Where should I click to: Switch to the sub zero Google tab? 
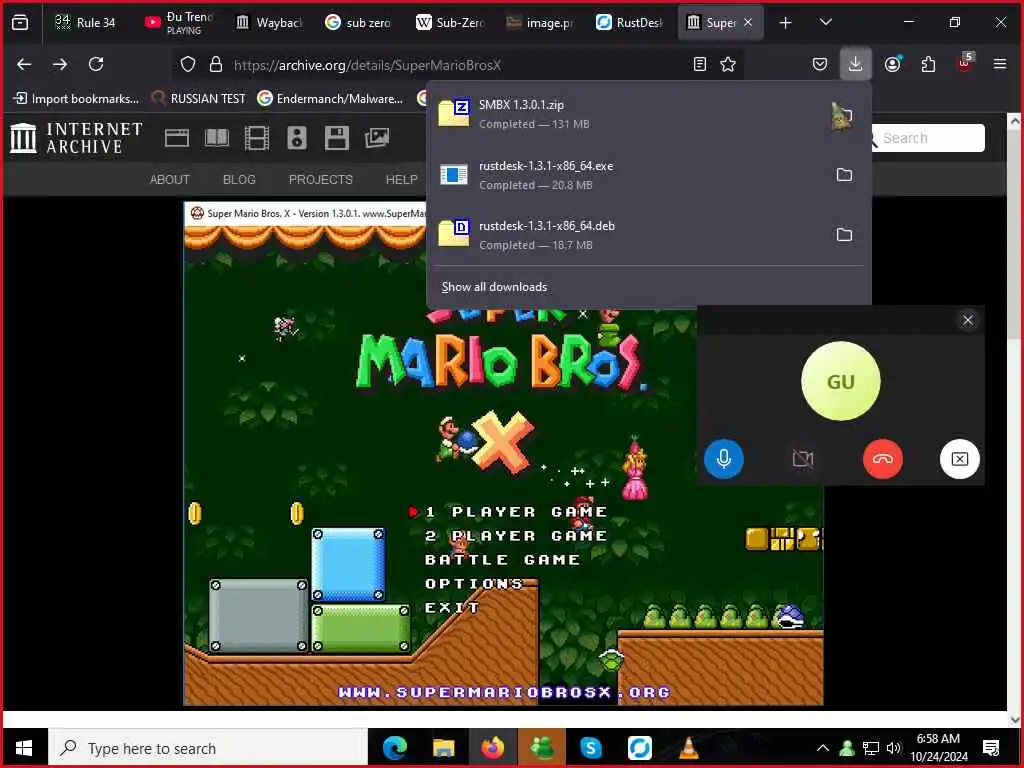[x=359, y=22]
